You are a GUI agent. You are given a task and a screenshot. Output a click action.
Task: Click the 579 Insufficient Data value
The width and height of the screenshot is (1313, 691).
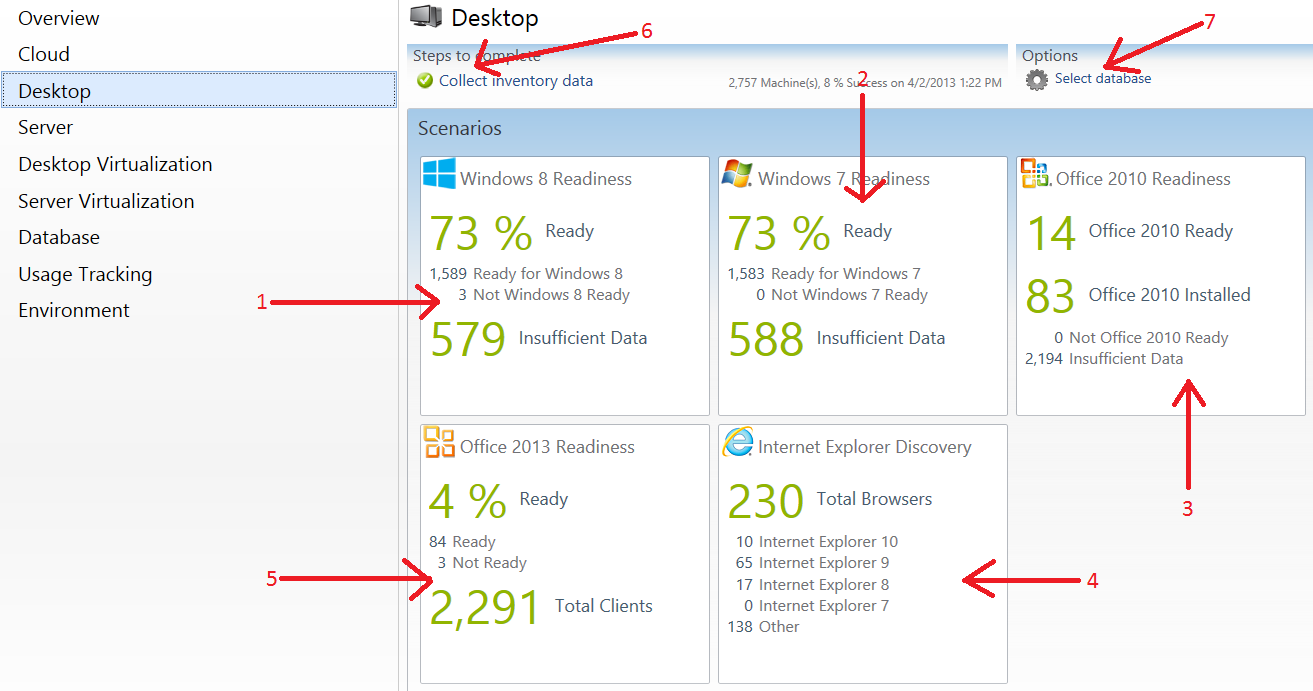click(539, 338)
